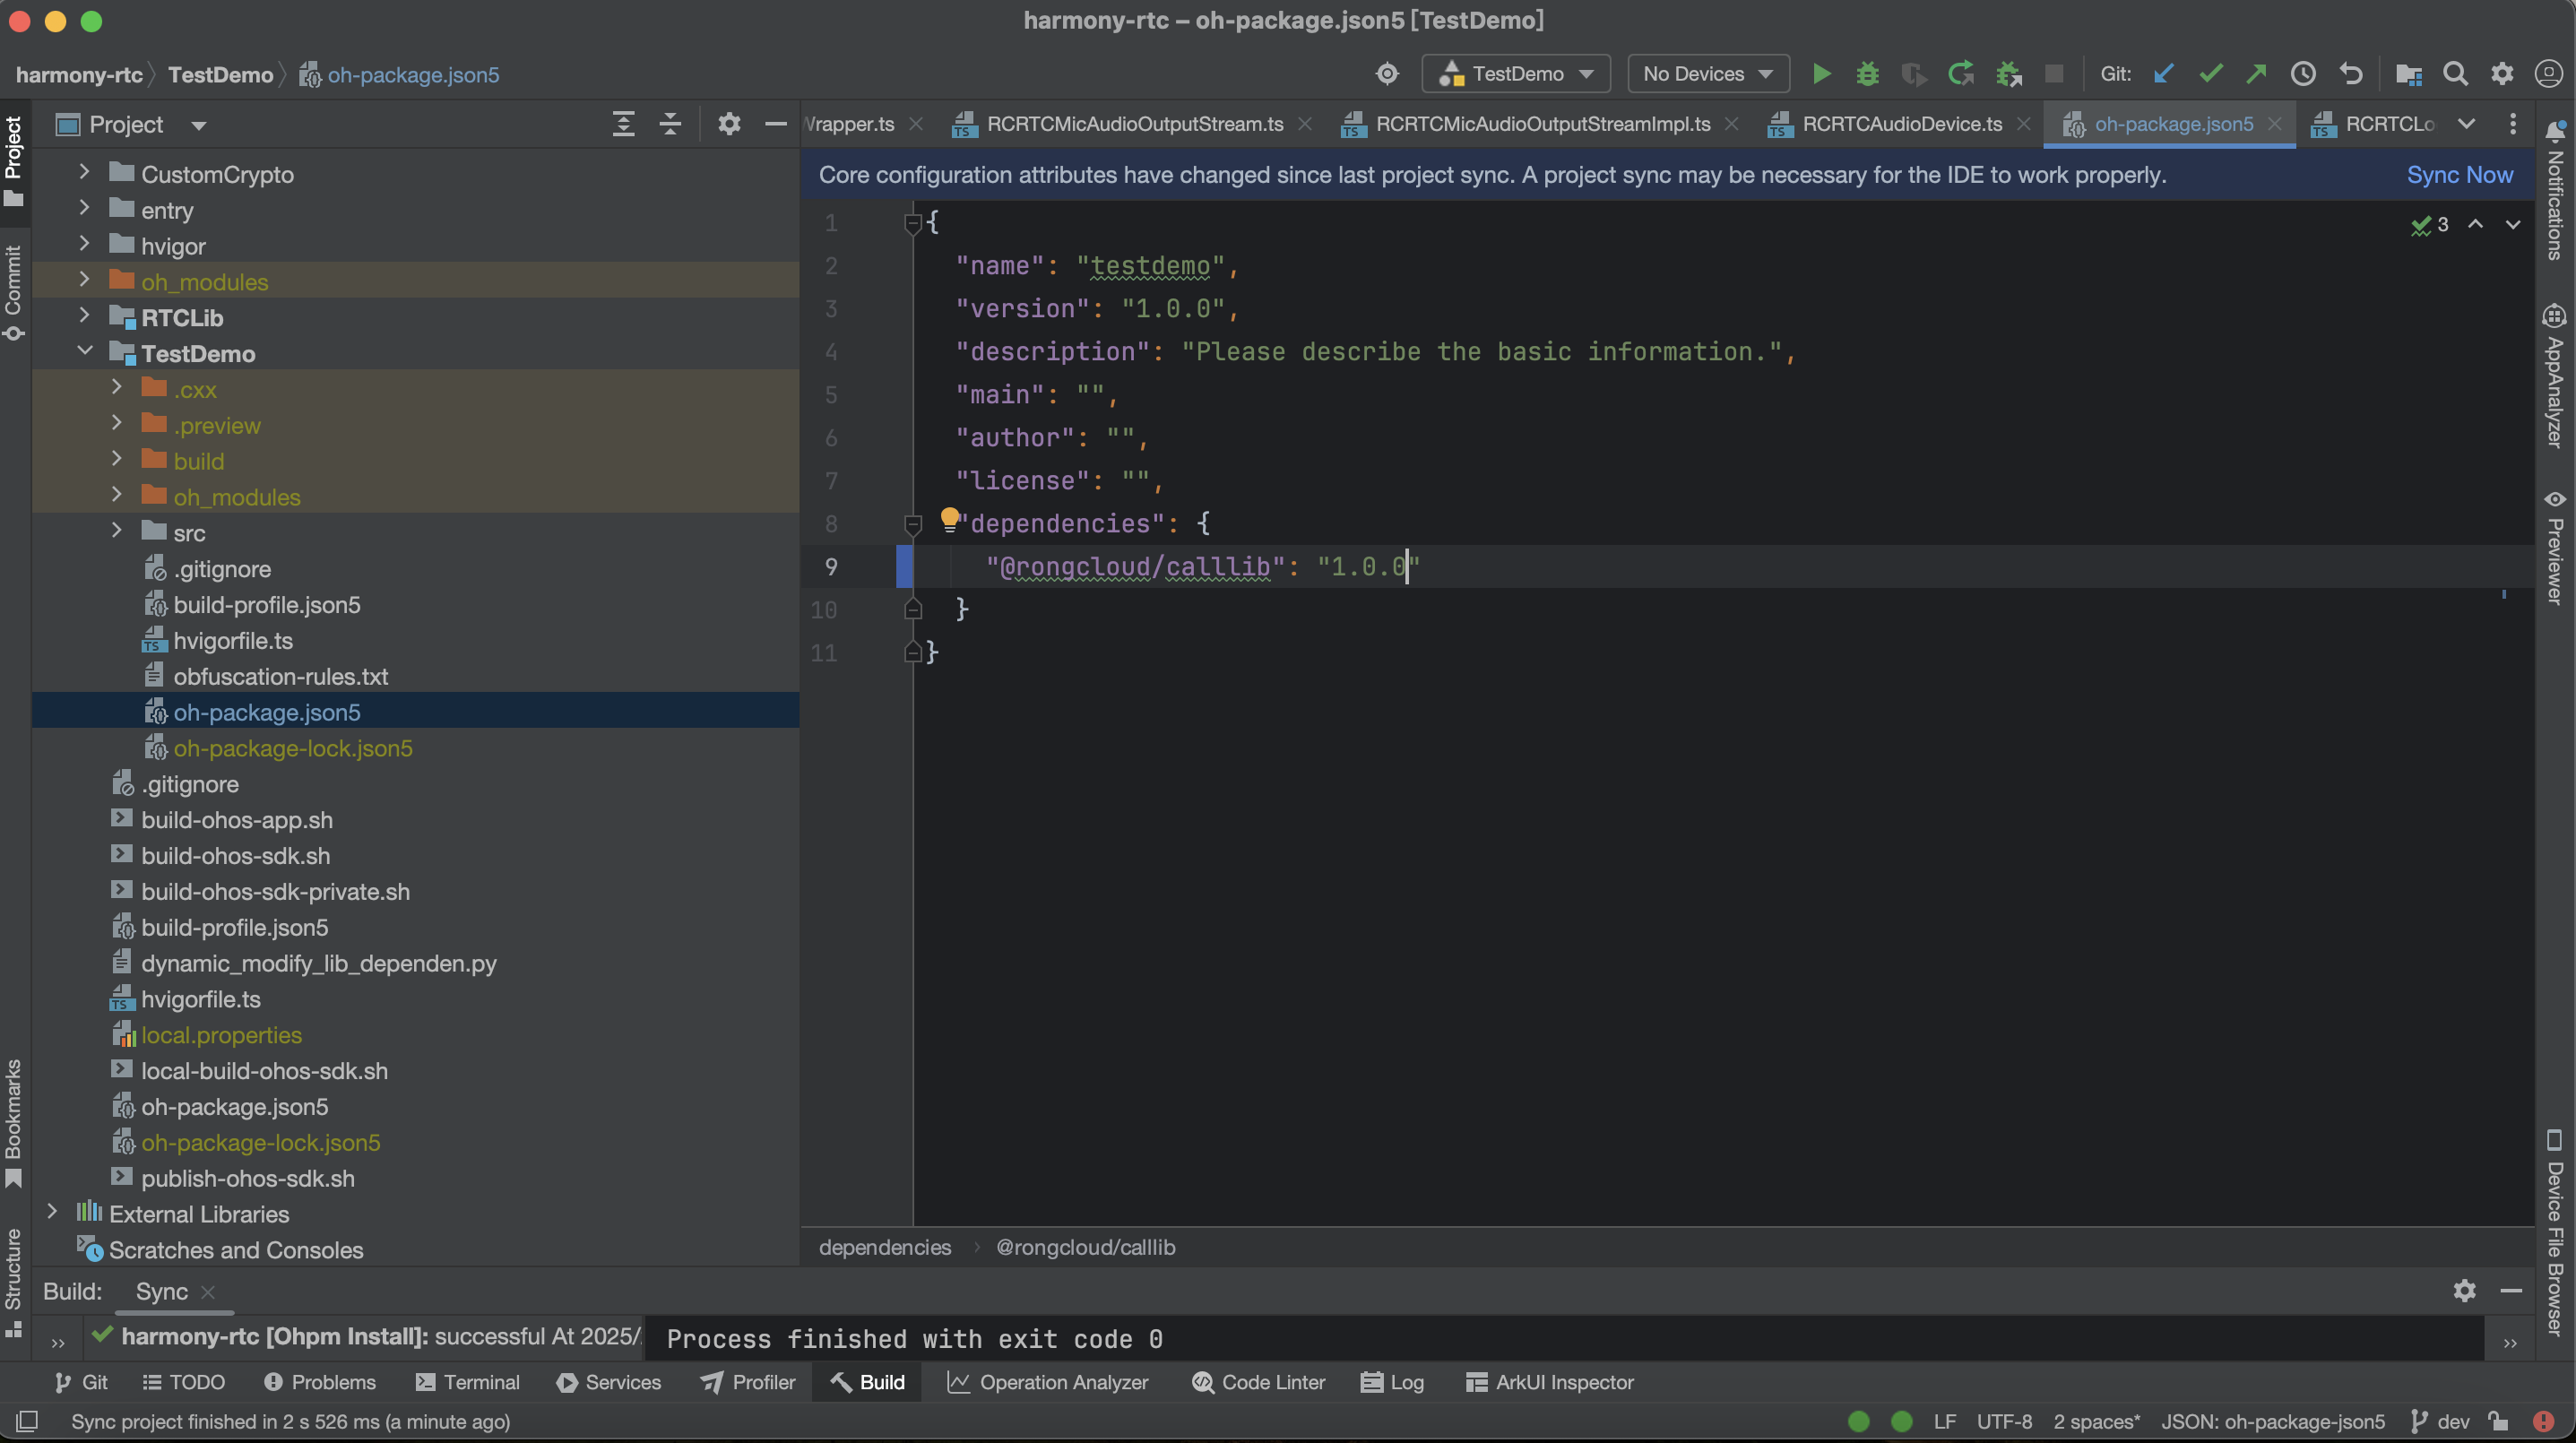This screenshot has height=1443, width=2576.
Task: Click the intention lightbulb on dependencies line
Action: click(x=949, y=518)
